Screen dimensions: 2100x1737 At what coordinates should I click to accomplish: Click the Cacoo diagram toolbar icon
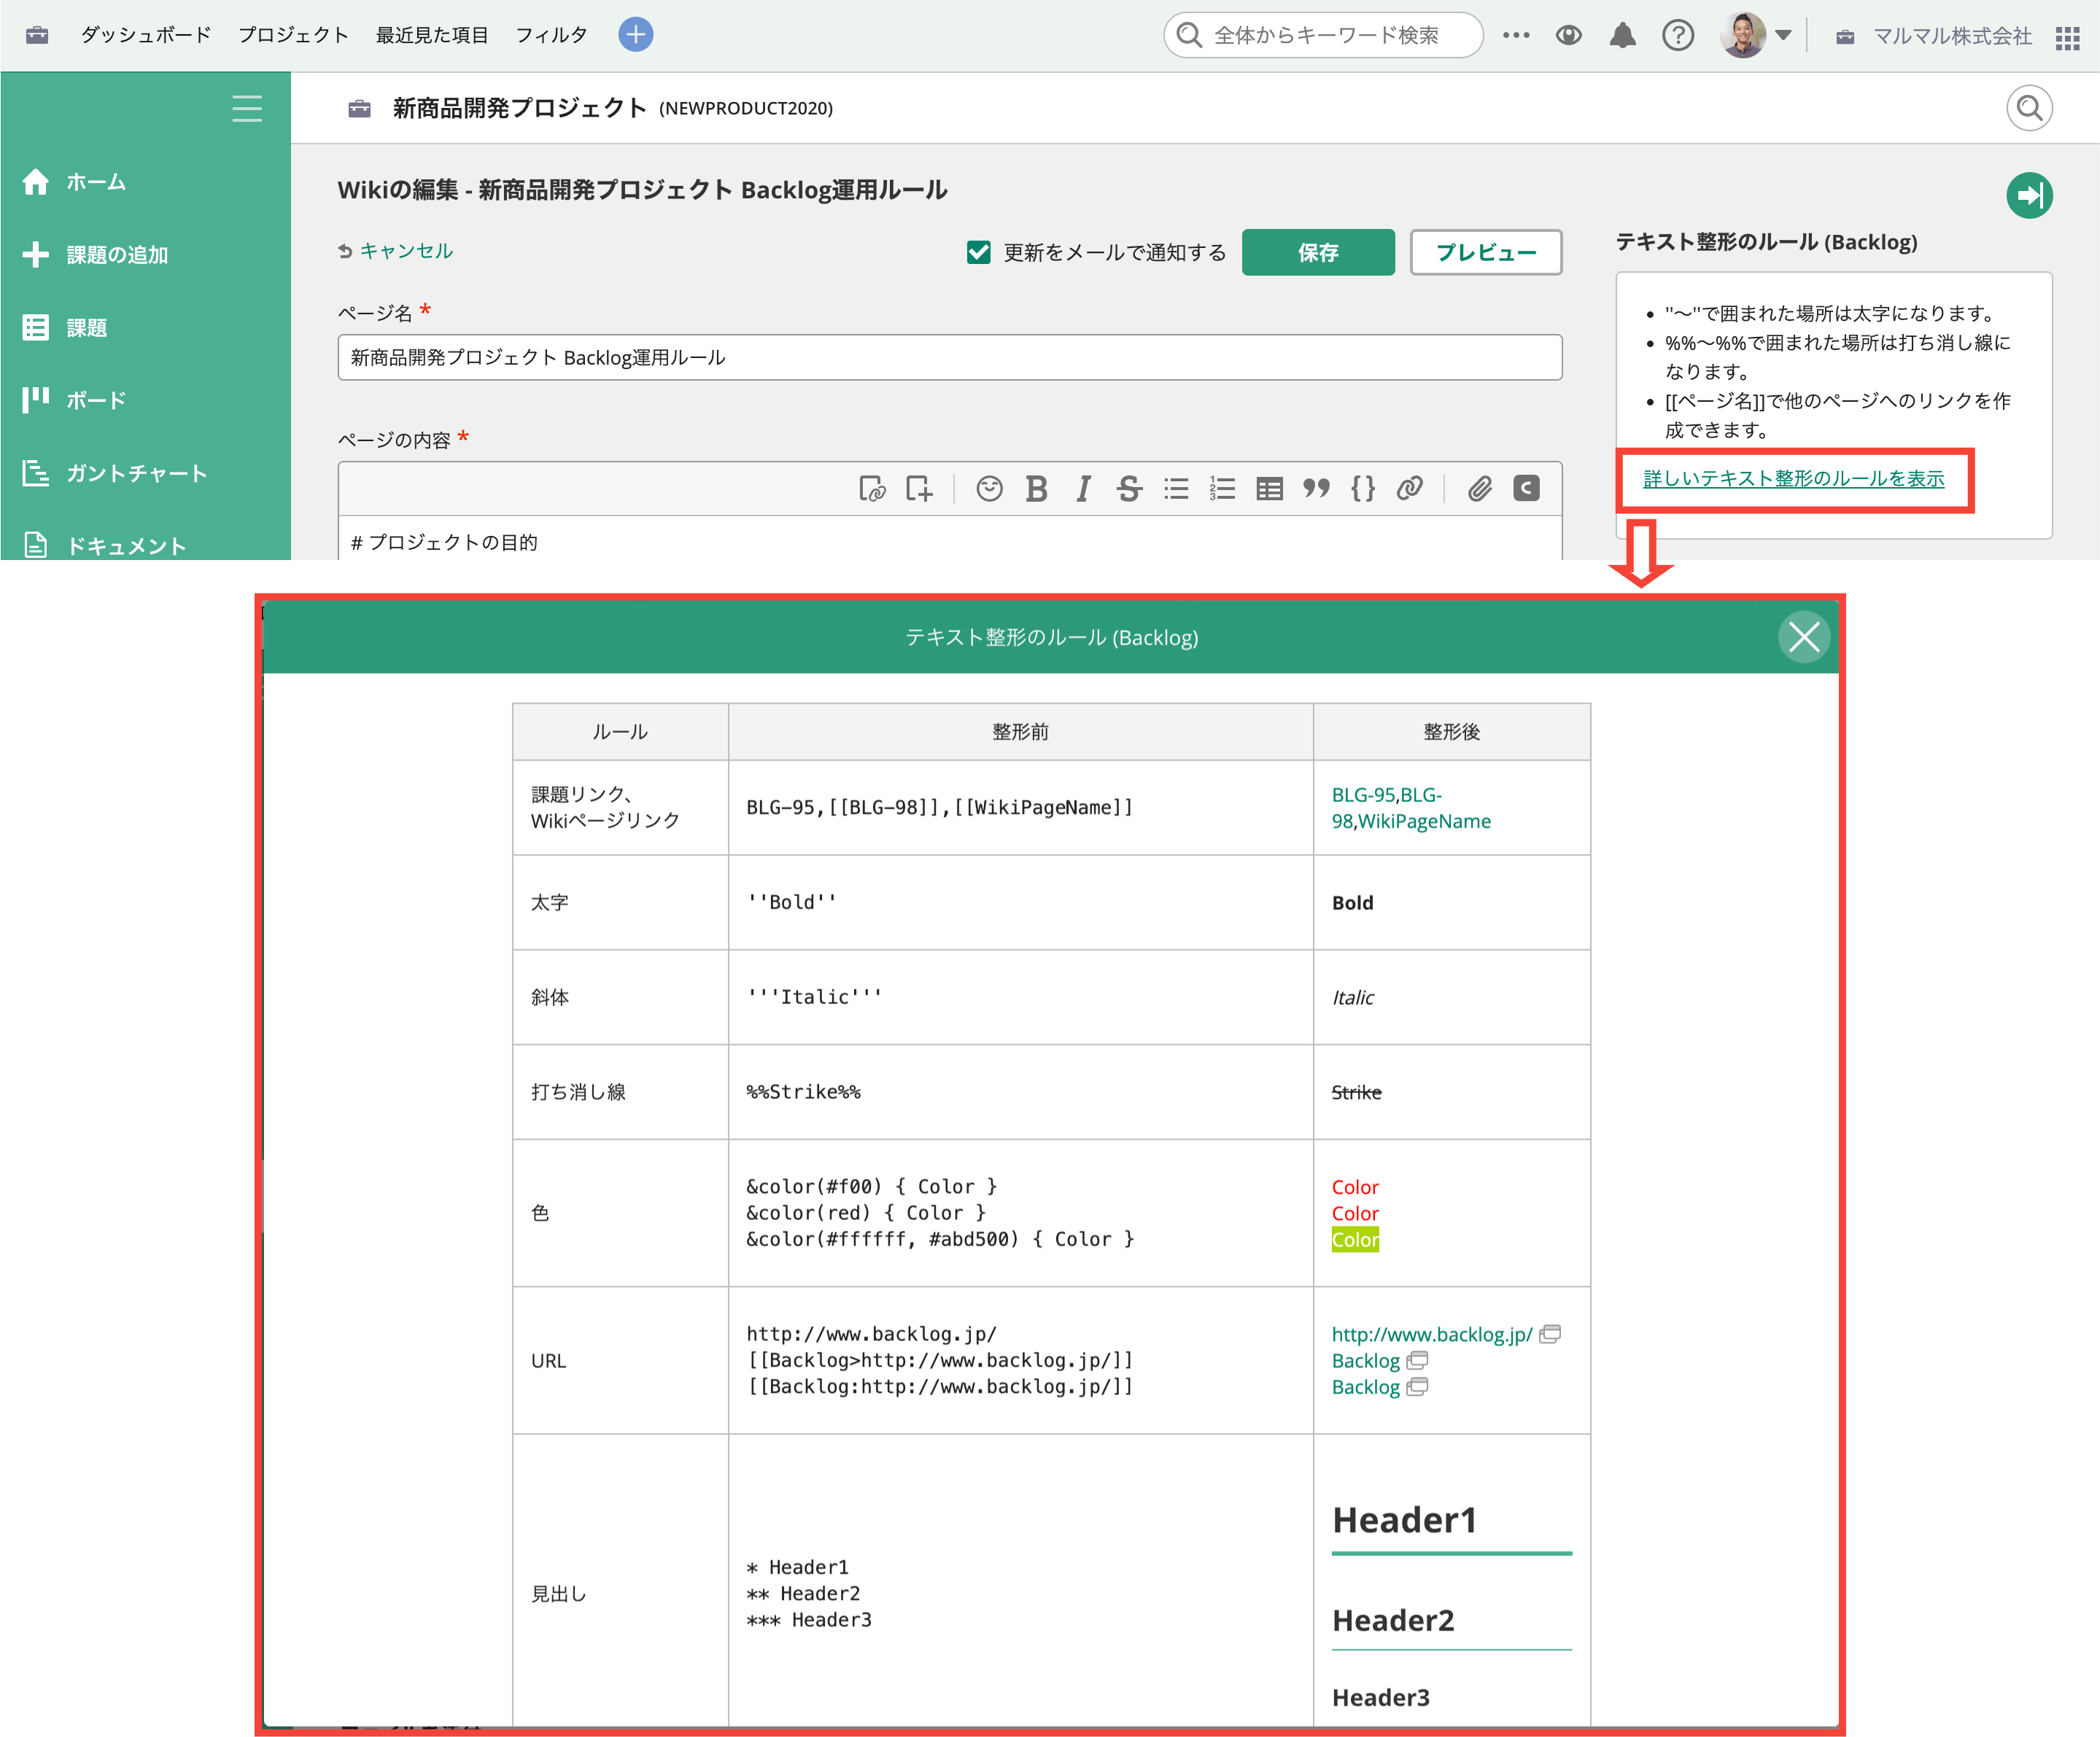(1526, 488)
